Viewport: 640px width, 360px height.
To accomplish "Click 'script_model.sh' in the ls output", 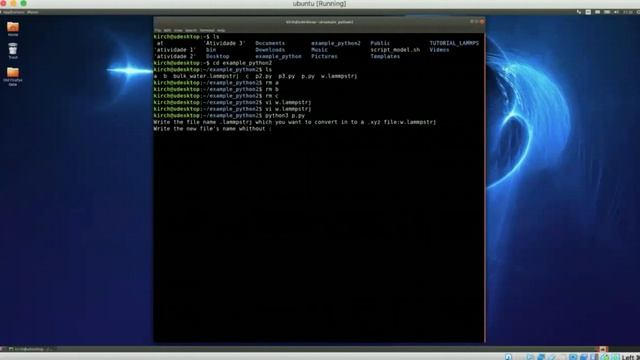I will pyautogui.click(x=395, y=50).
